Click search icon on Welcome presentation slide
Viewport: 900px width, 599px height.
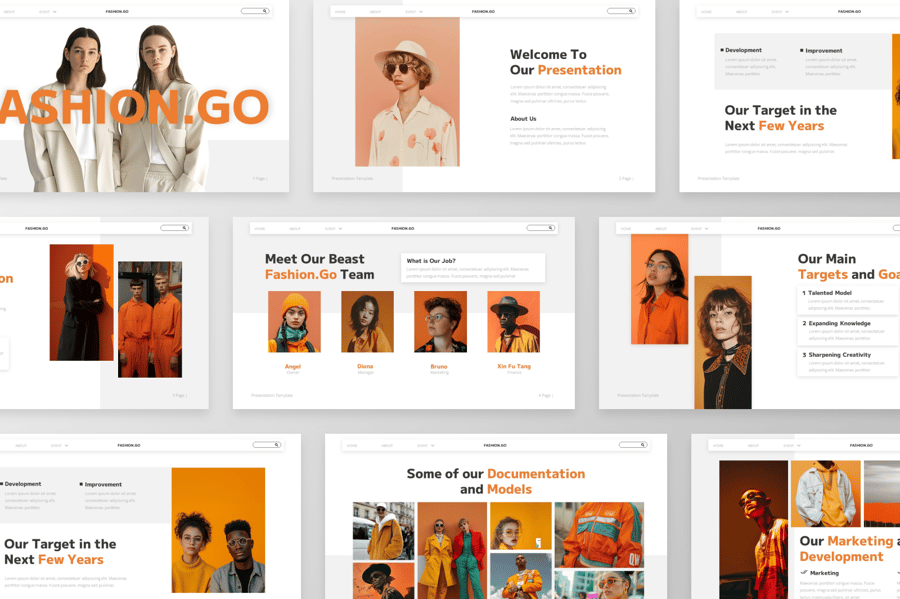pos(631,11)
